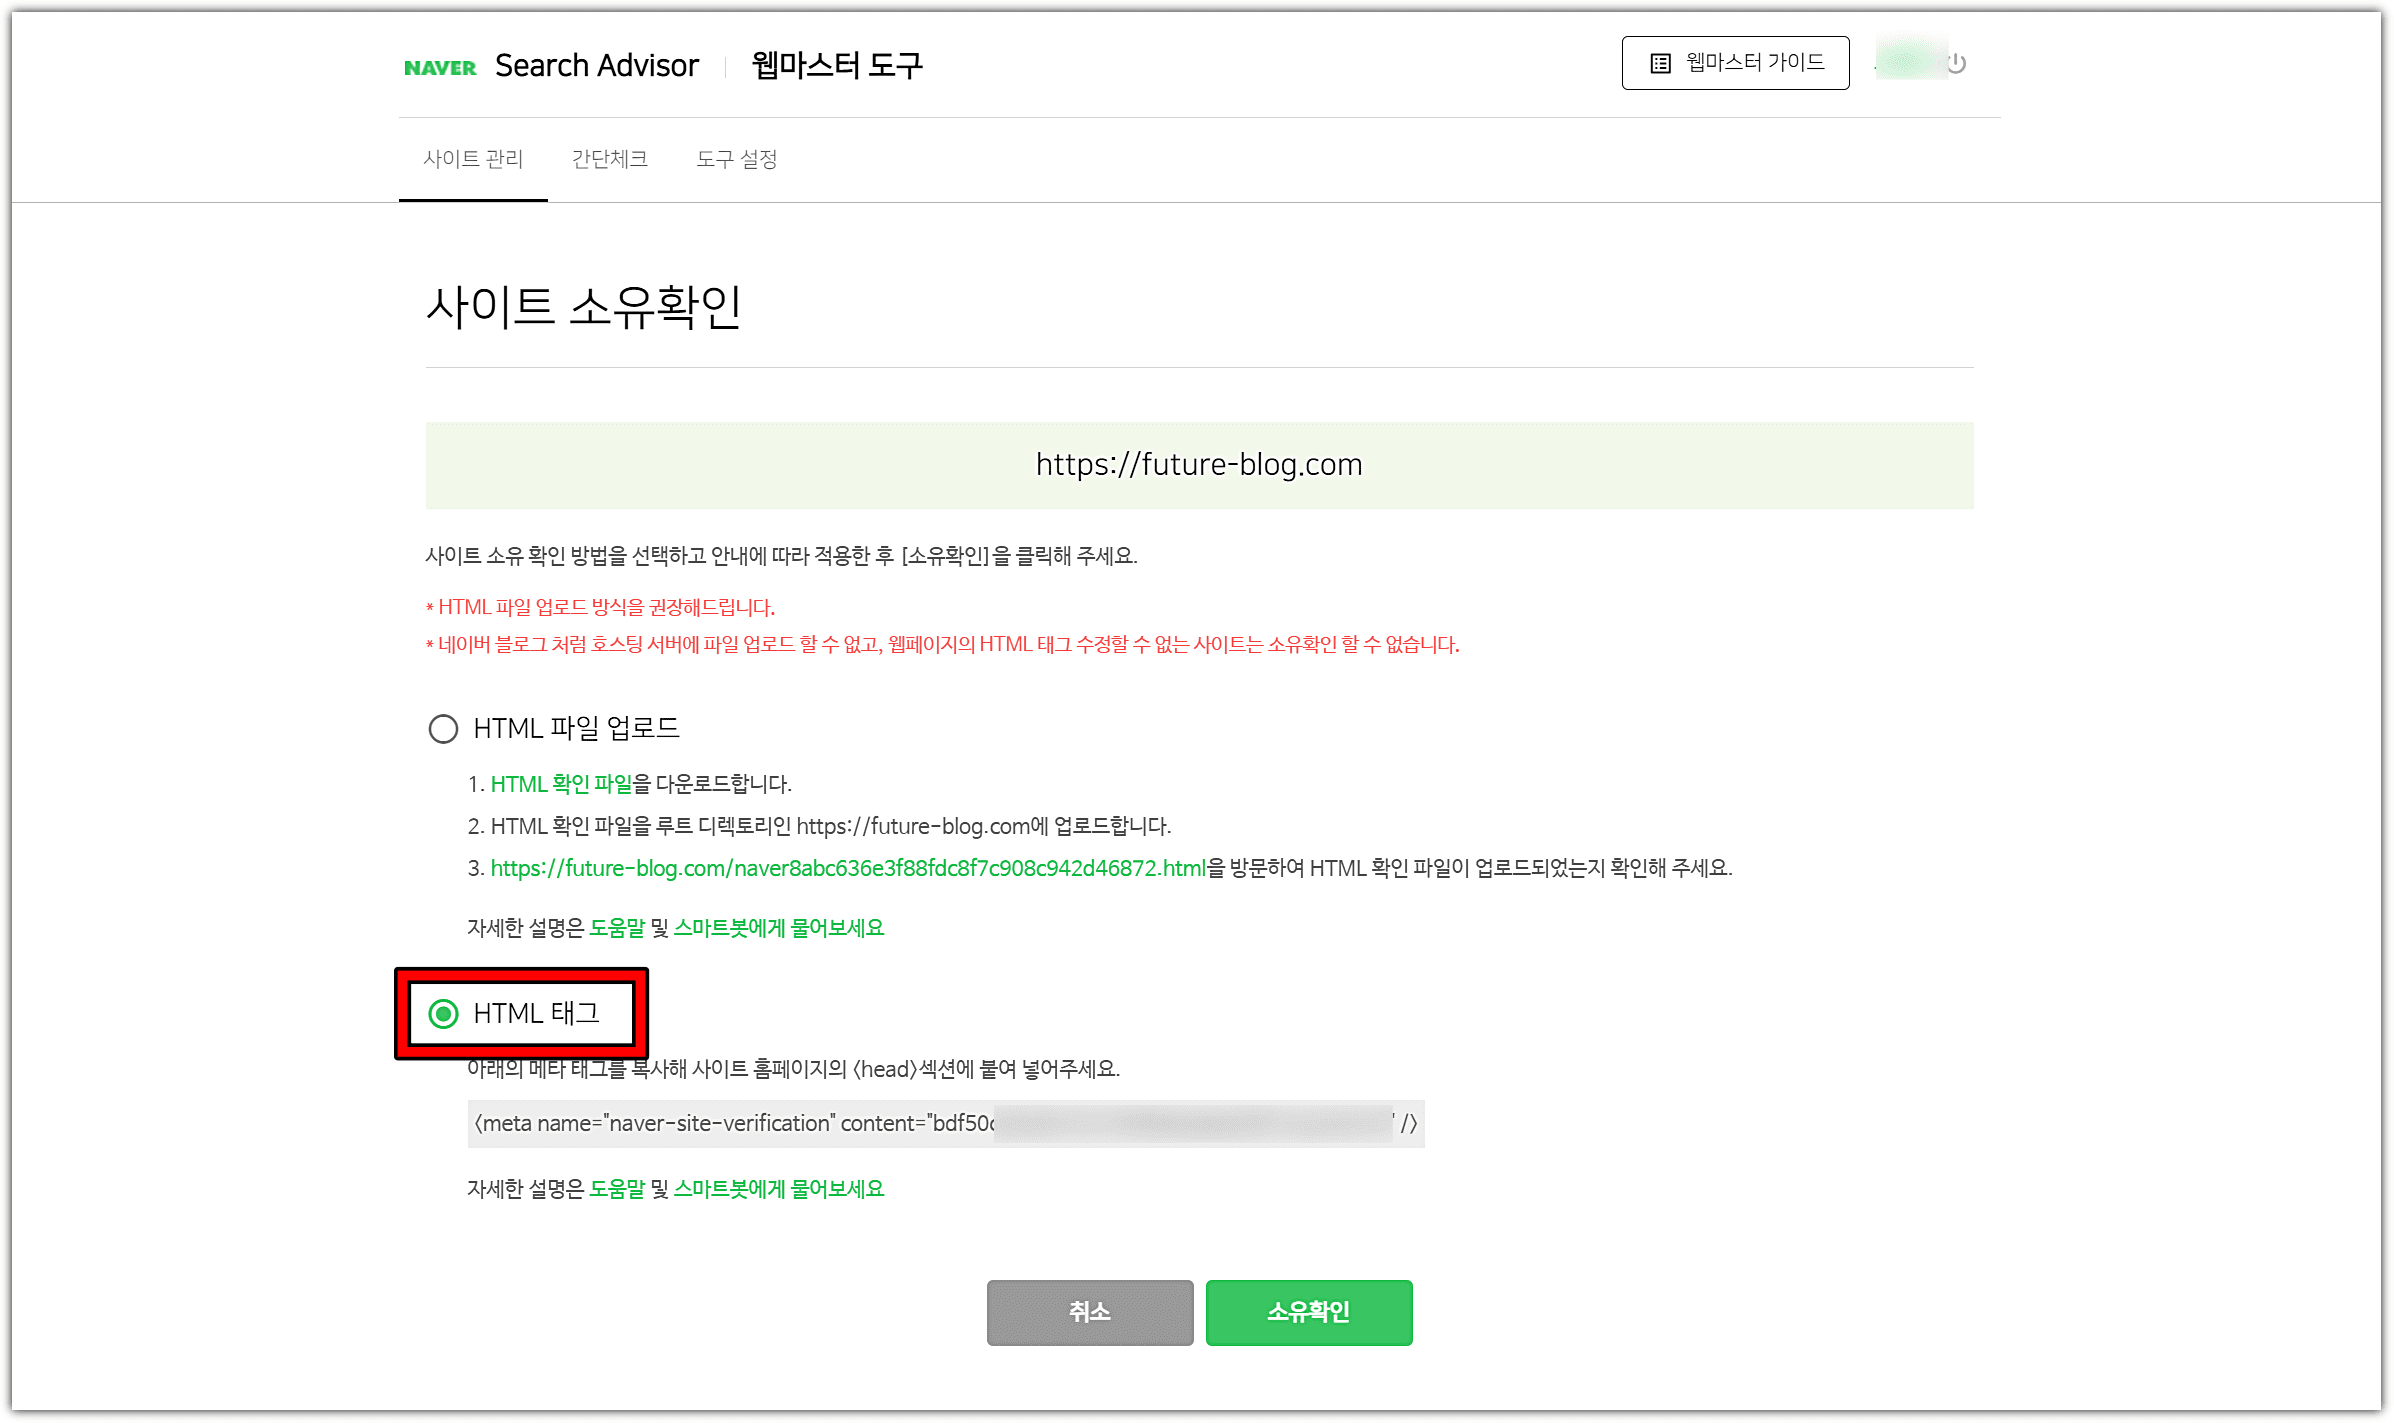Click the power logout icon
Viewport: 2394px width, 1423px height.
tap(1957, 64)
